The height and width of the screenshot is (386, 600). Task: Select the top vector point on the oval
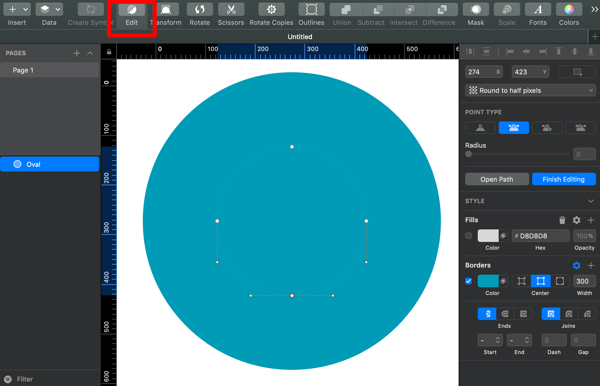click(292, 147)
